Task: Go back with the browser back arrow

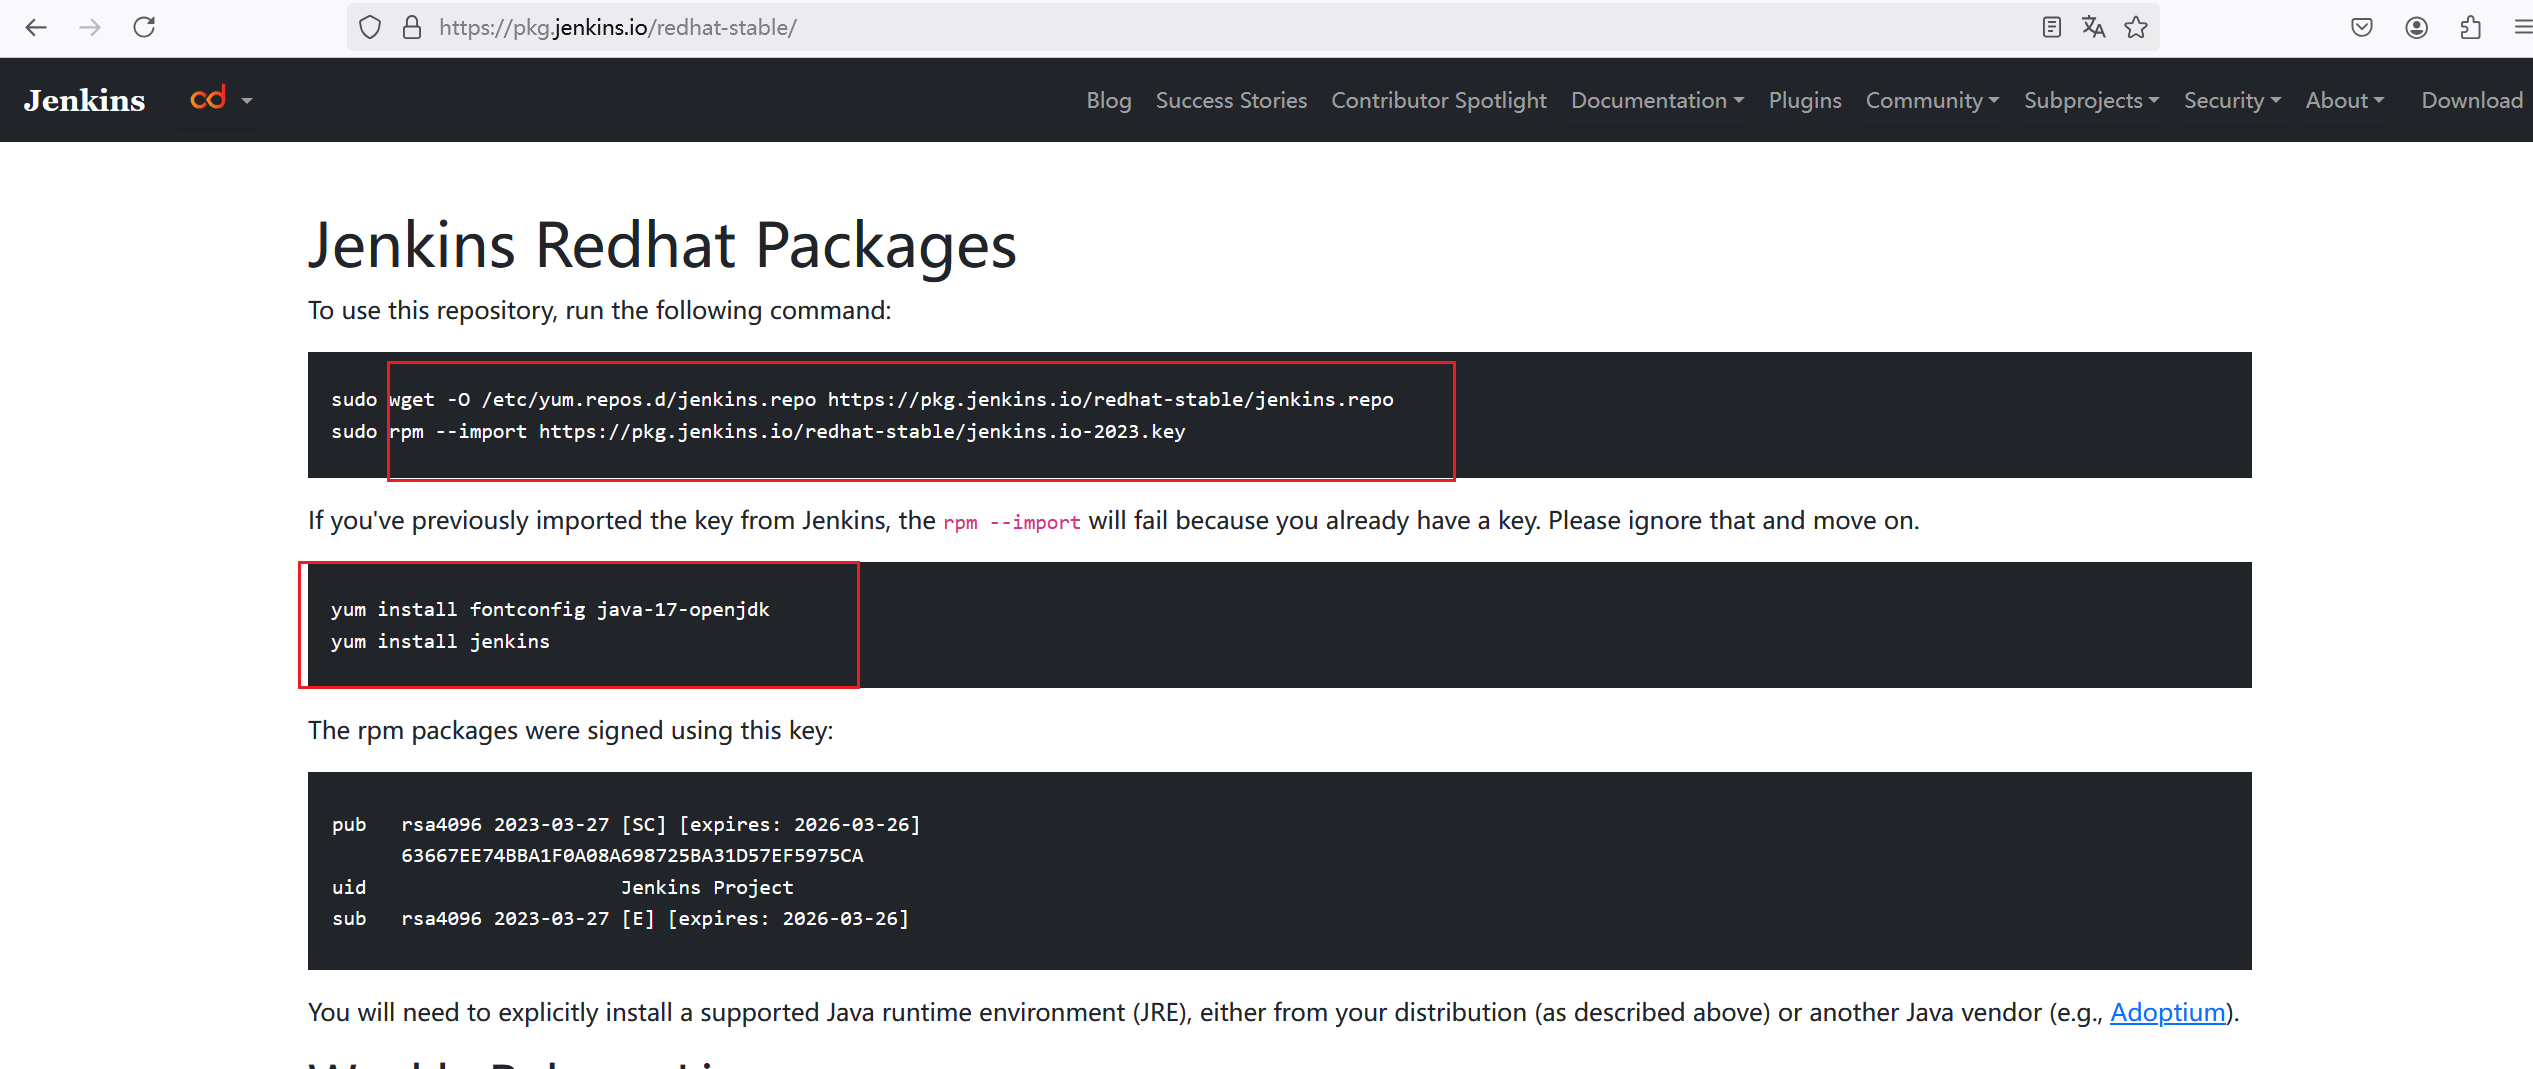Action: (x=36, y=27)
